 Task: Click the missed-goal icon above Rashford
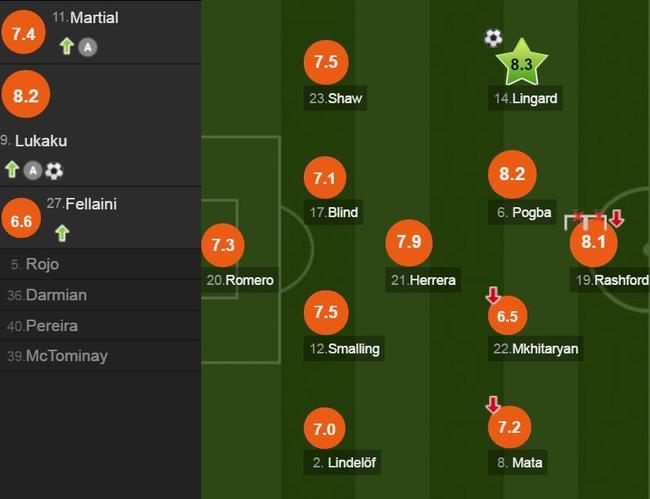click(585, 220)
